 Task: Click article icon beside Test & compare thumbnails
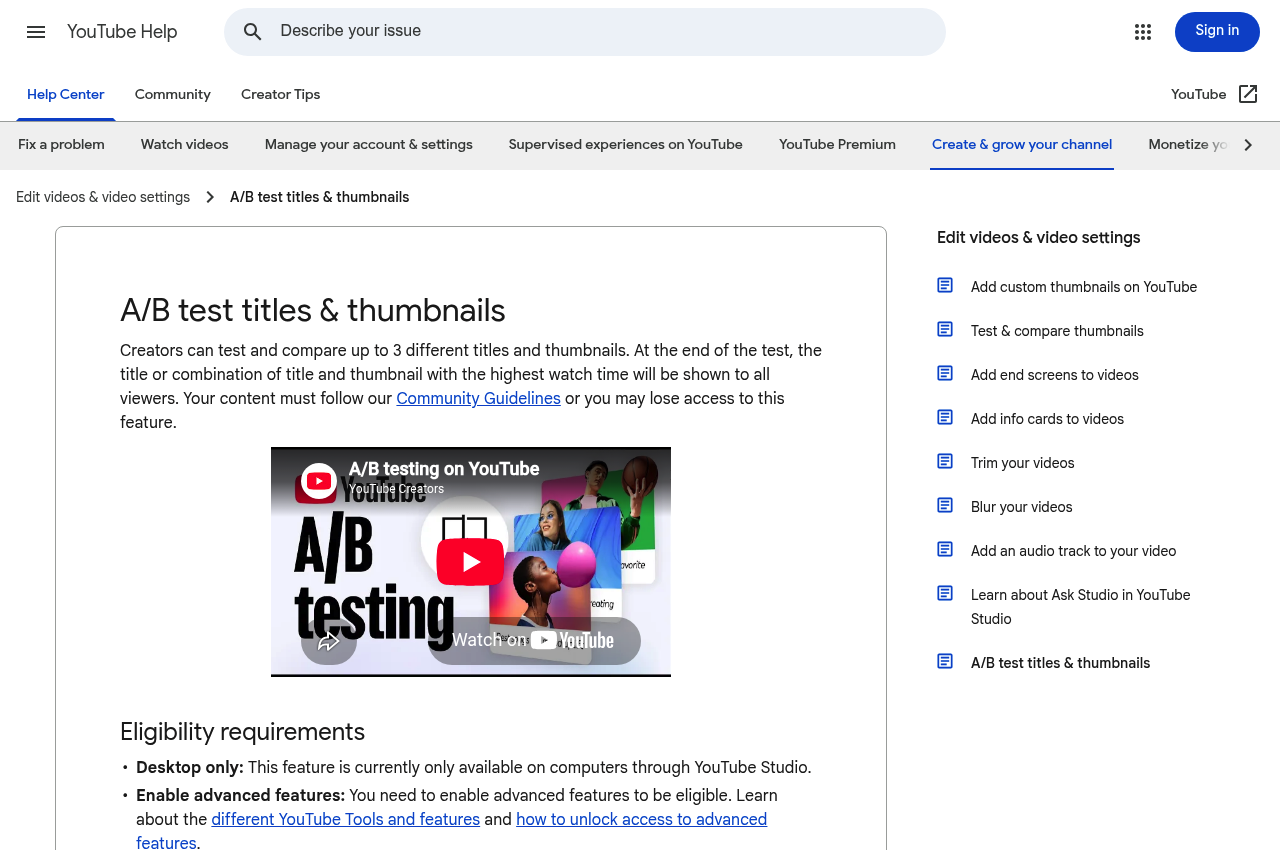(945, 329)
